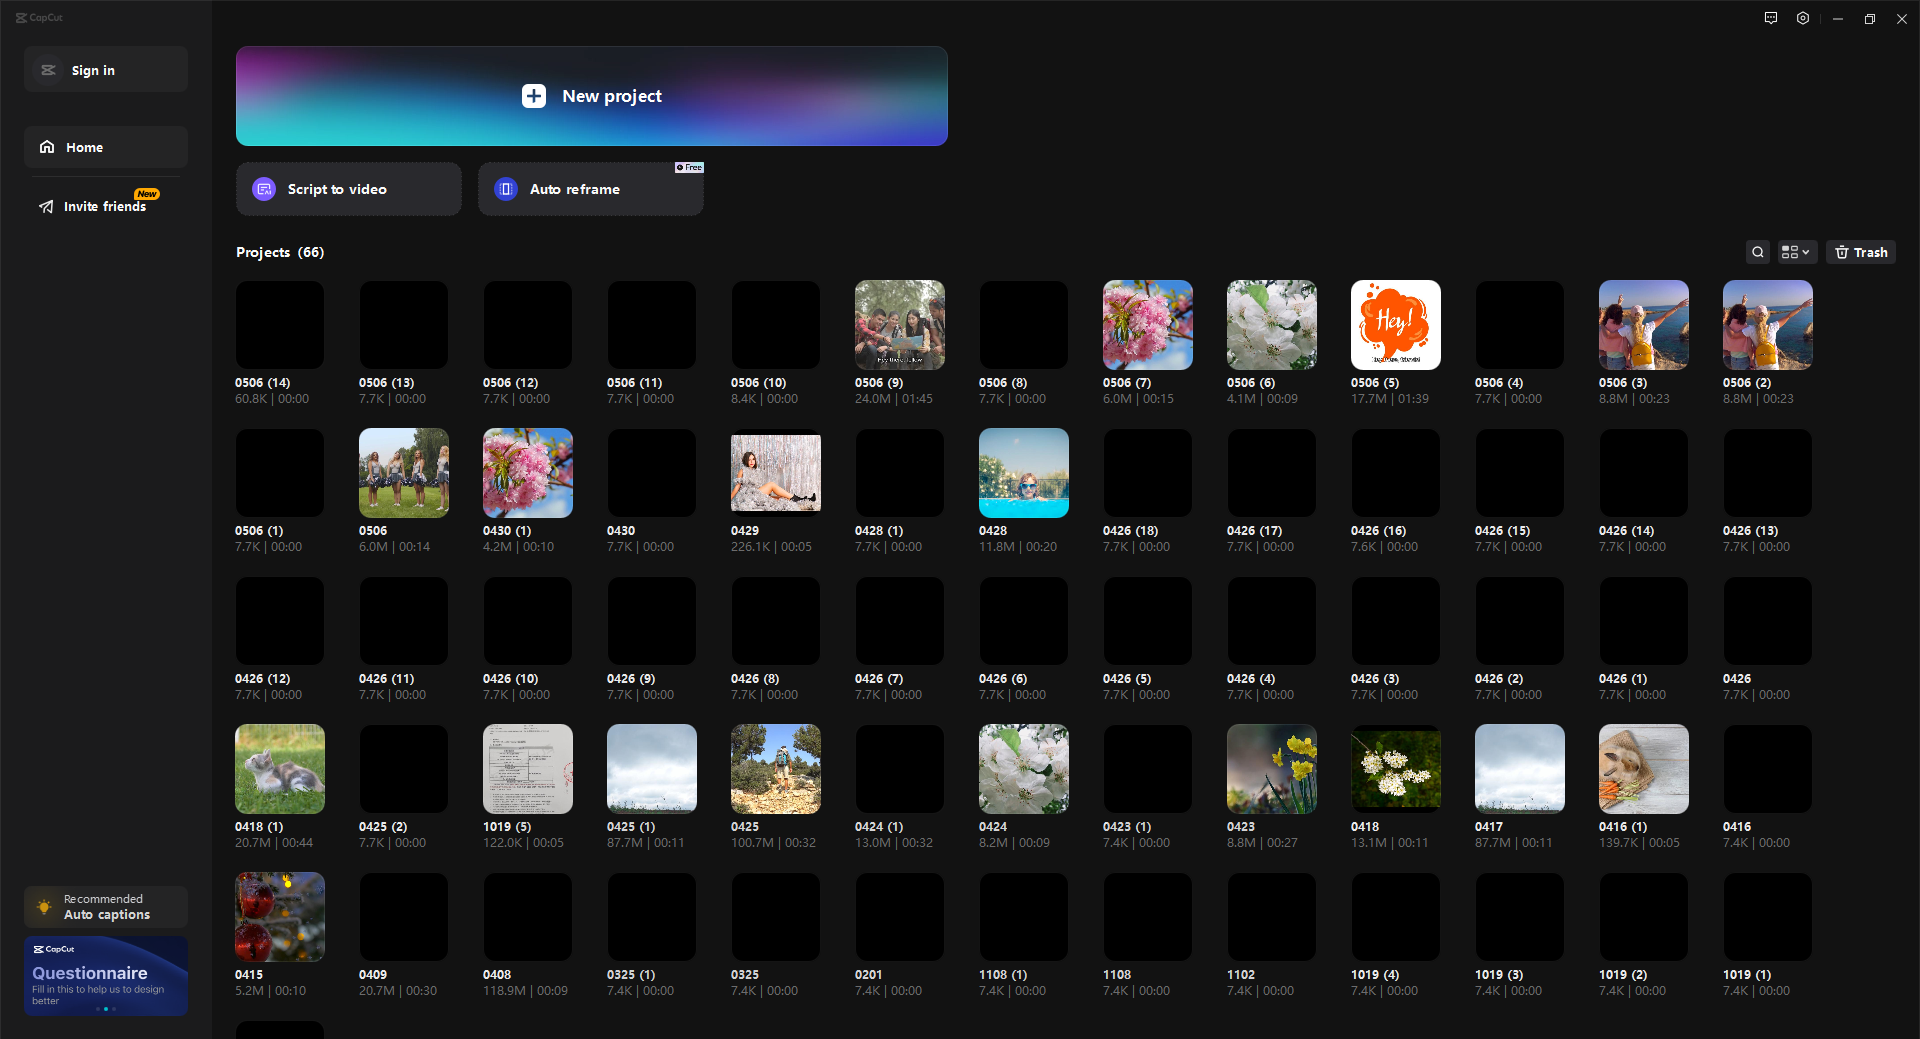Expand the grid view layout dropdown
Viewport: 1920px width, 1039px height.
tap(1796, 252)
